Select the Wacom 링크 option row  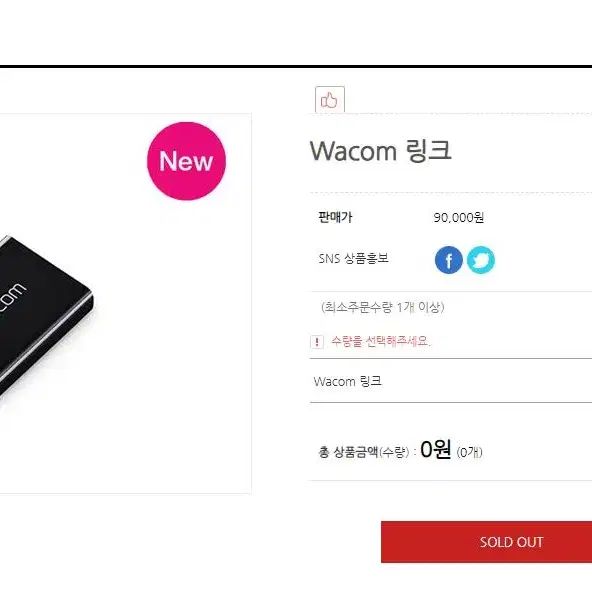[x=451, y=381]
